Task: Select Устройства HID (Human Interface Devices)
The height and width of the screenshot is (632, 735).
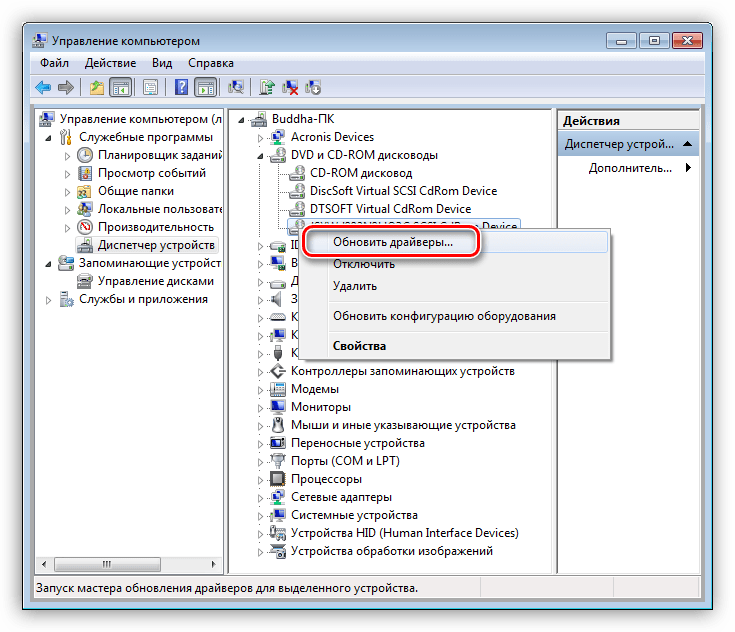Action: click(405, 533)
